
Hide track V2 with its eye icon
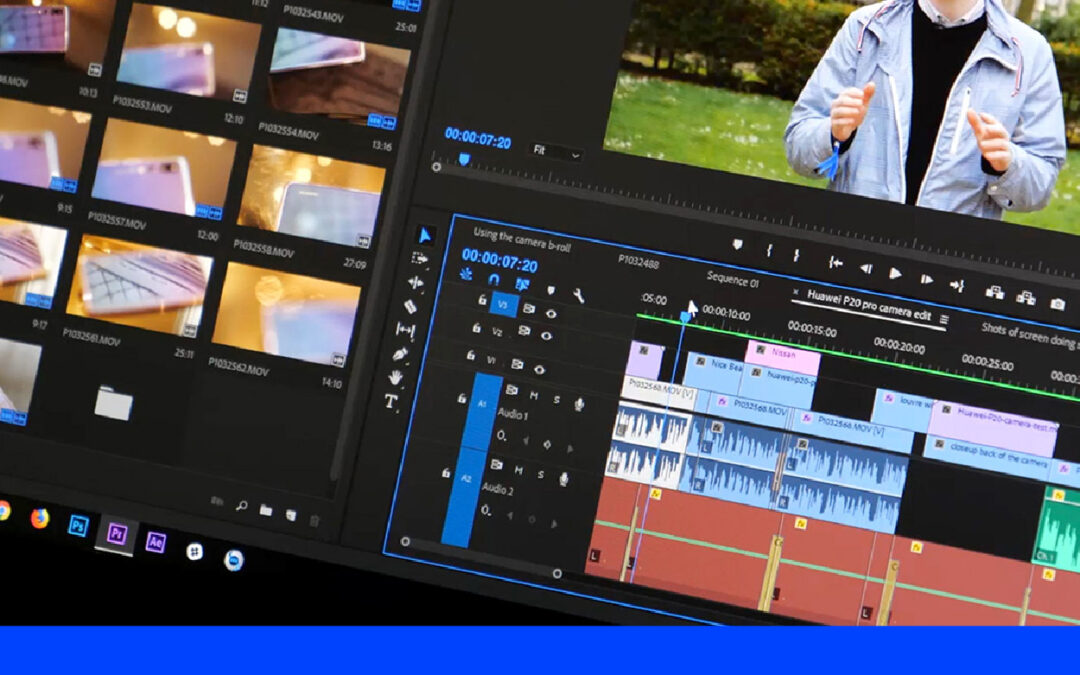pos(546,336)
